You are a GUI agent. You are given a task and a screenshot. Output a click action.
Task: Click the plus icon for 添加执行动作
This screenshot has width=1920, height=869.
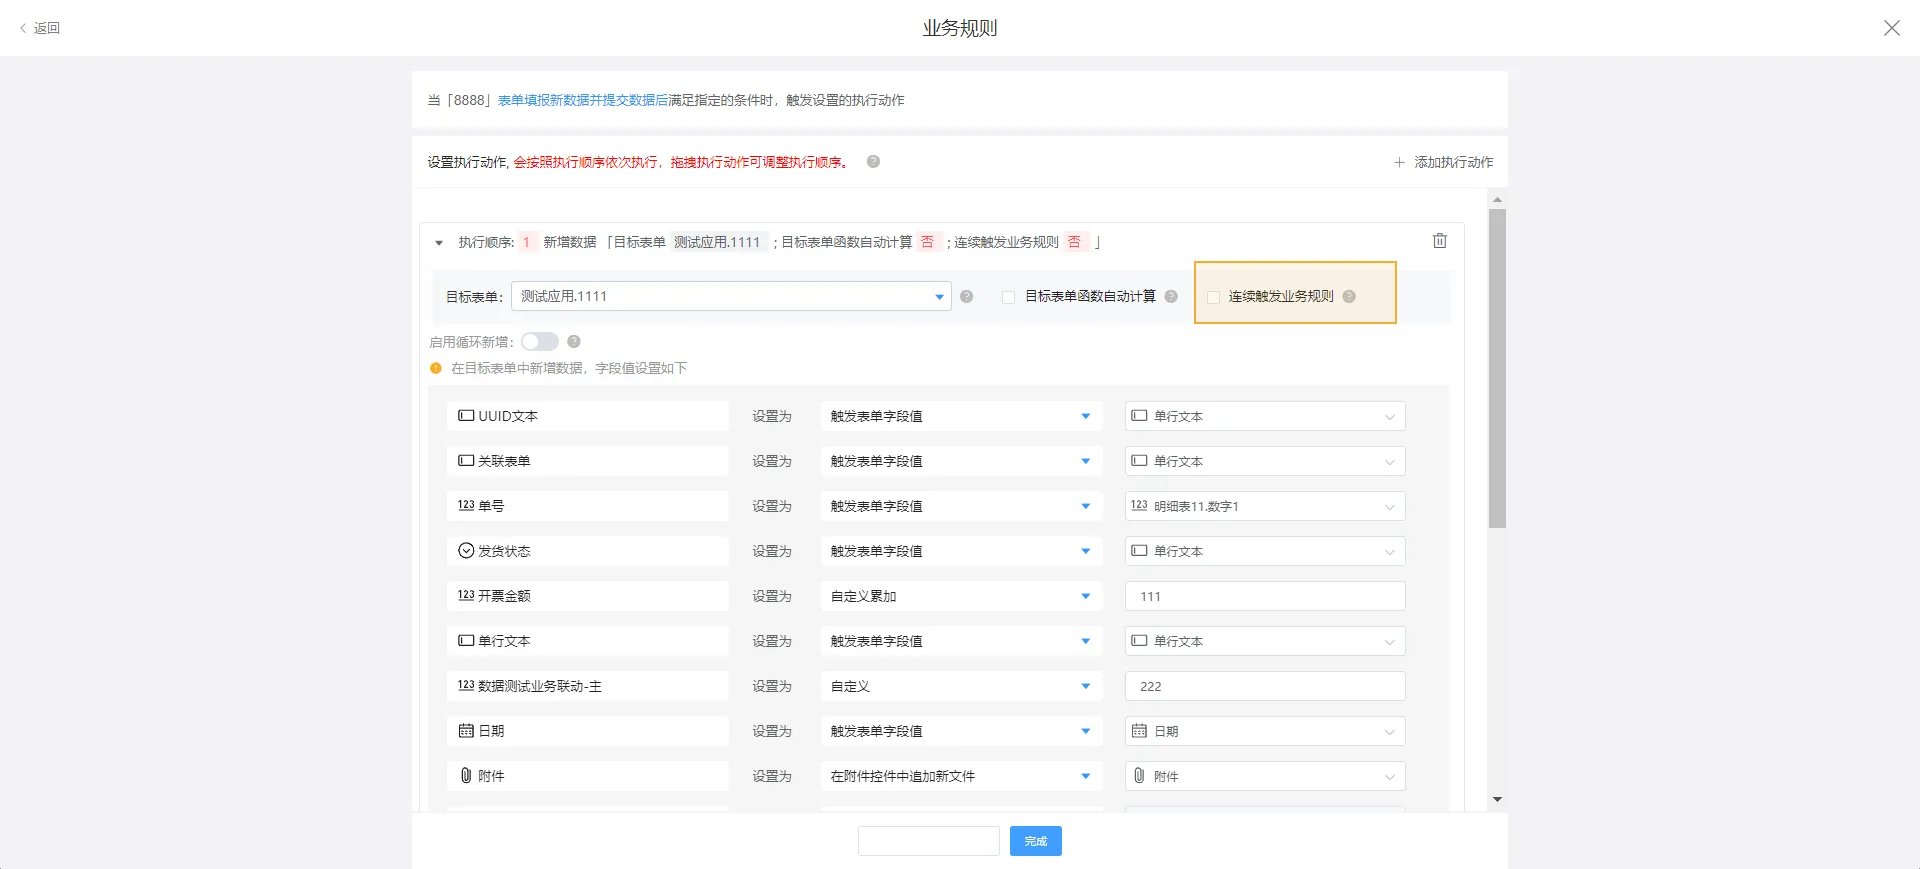1399,162
